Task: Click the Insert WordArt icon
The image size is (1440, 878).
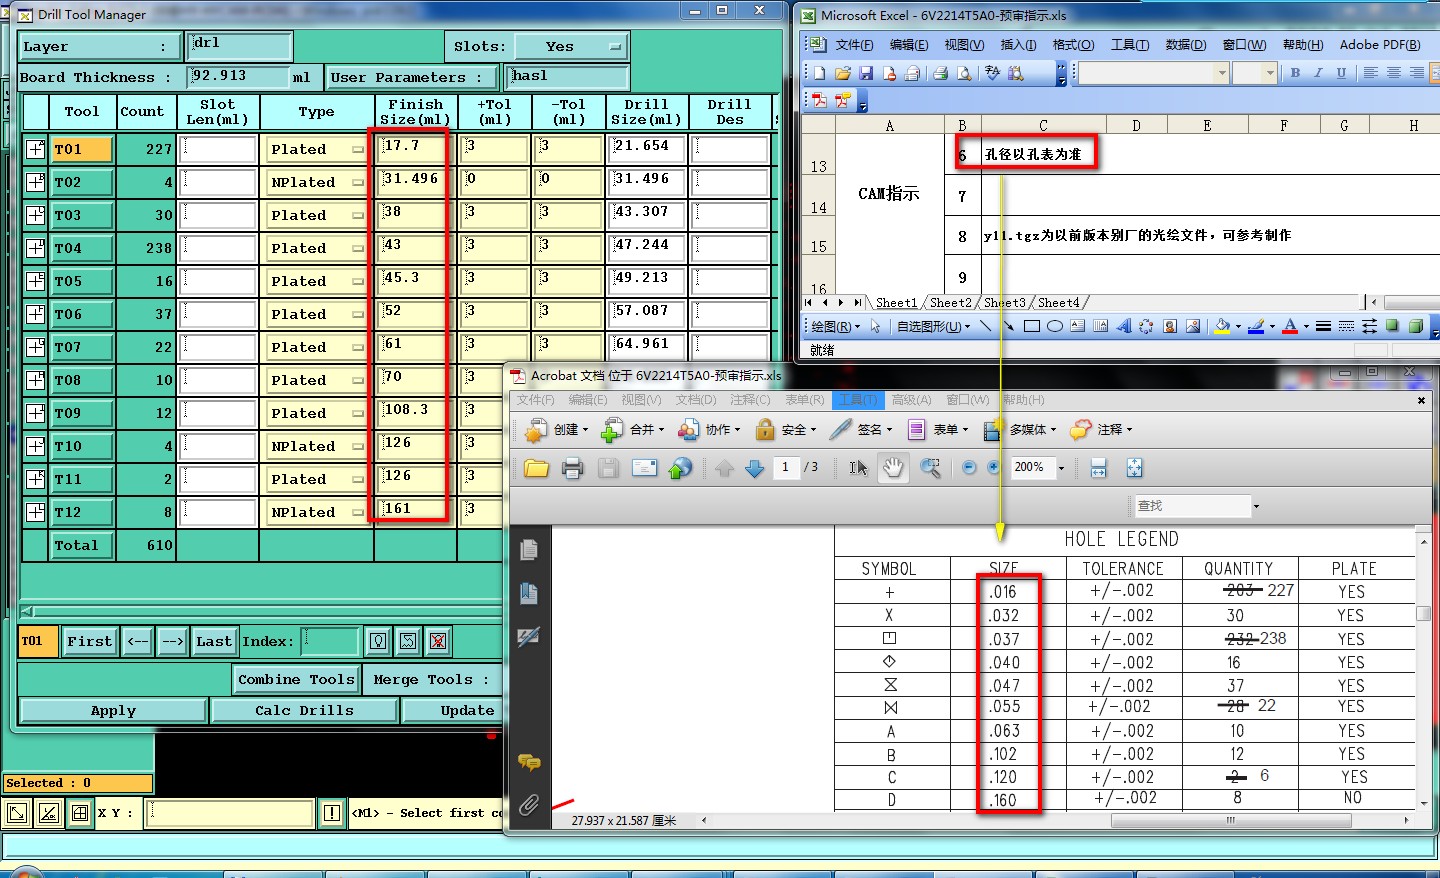Action: point(1124,326)
